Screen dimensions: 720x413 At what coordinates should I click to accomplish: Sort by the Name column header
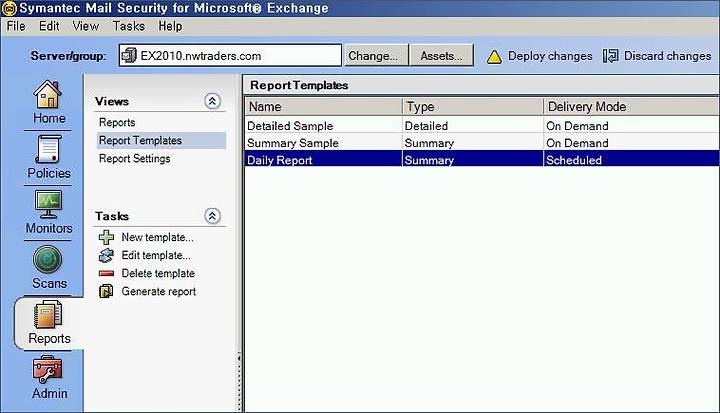(x=324, y=107)
